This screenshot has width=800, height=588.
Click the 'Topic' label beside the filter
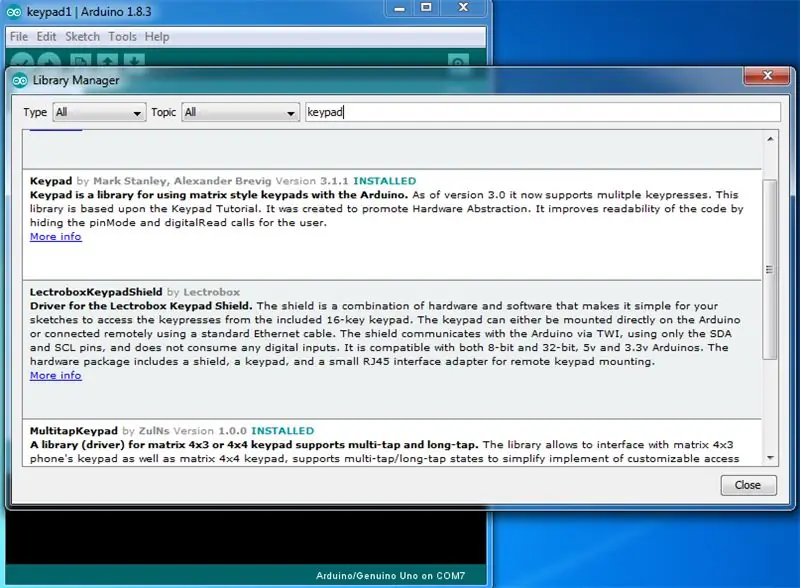tap(163, 112)
